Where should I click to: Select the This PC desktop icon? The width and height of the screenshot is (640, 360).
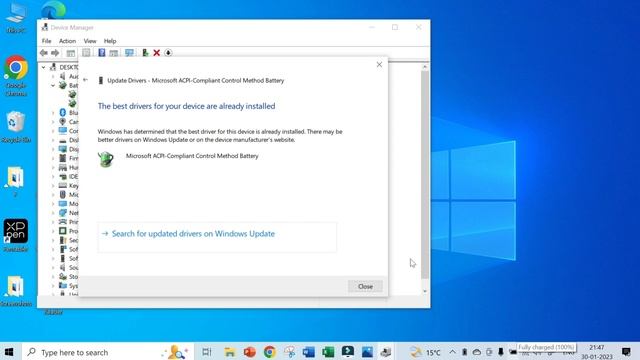tap(16, 18)
